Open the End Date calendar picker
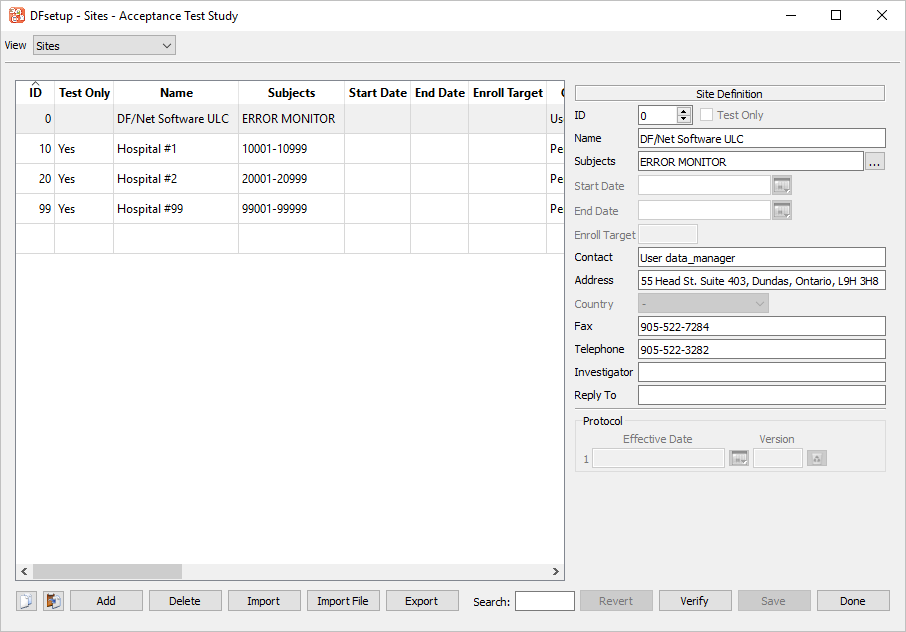Screen dimensions: 906x632 coord(781,210)
